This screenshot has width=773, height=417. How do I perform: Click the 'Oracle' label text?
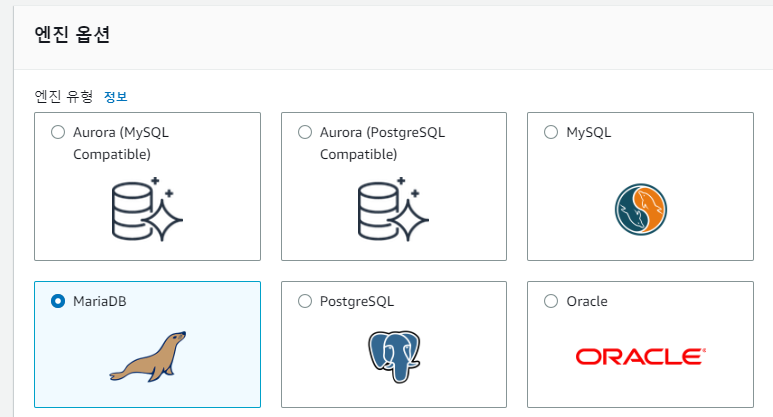587,301
